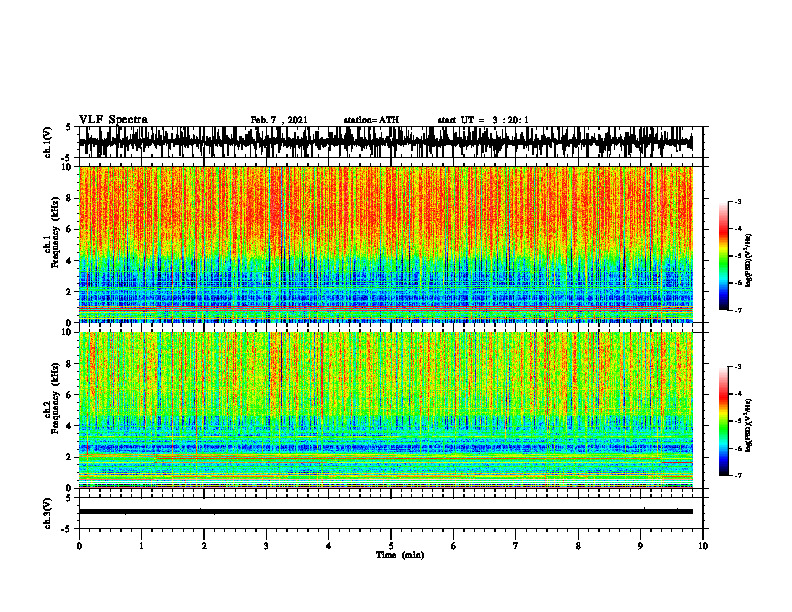Click the '-3' label on ch.1 color bar

(x=737, y=201)
